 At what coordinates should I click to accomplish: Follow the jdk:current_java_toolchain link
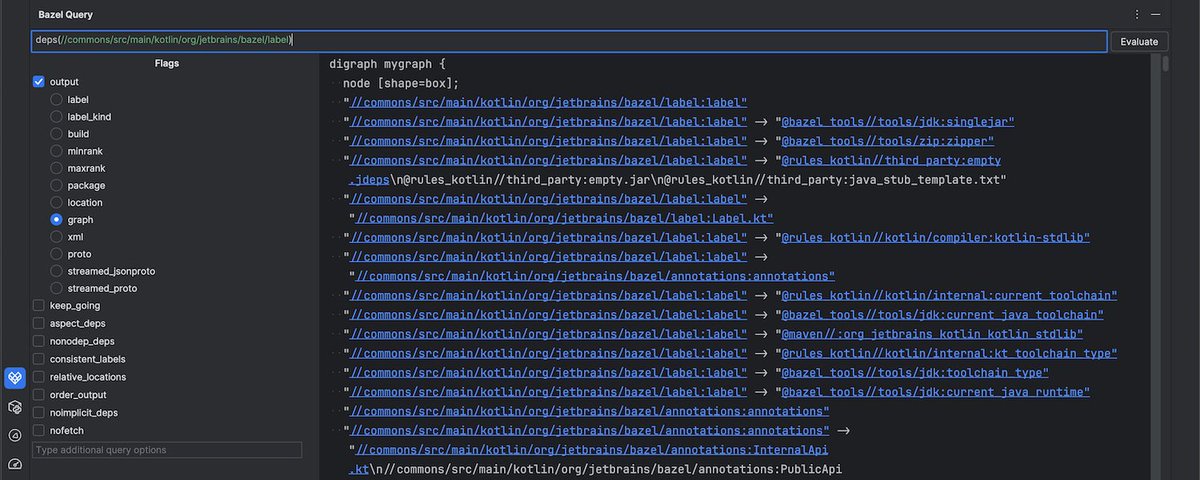tap(942, 315)
